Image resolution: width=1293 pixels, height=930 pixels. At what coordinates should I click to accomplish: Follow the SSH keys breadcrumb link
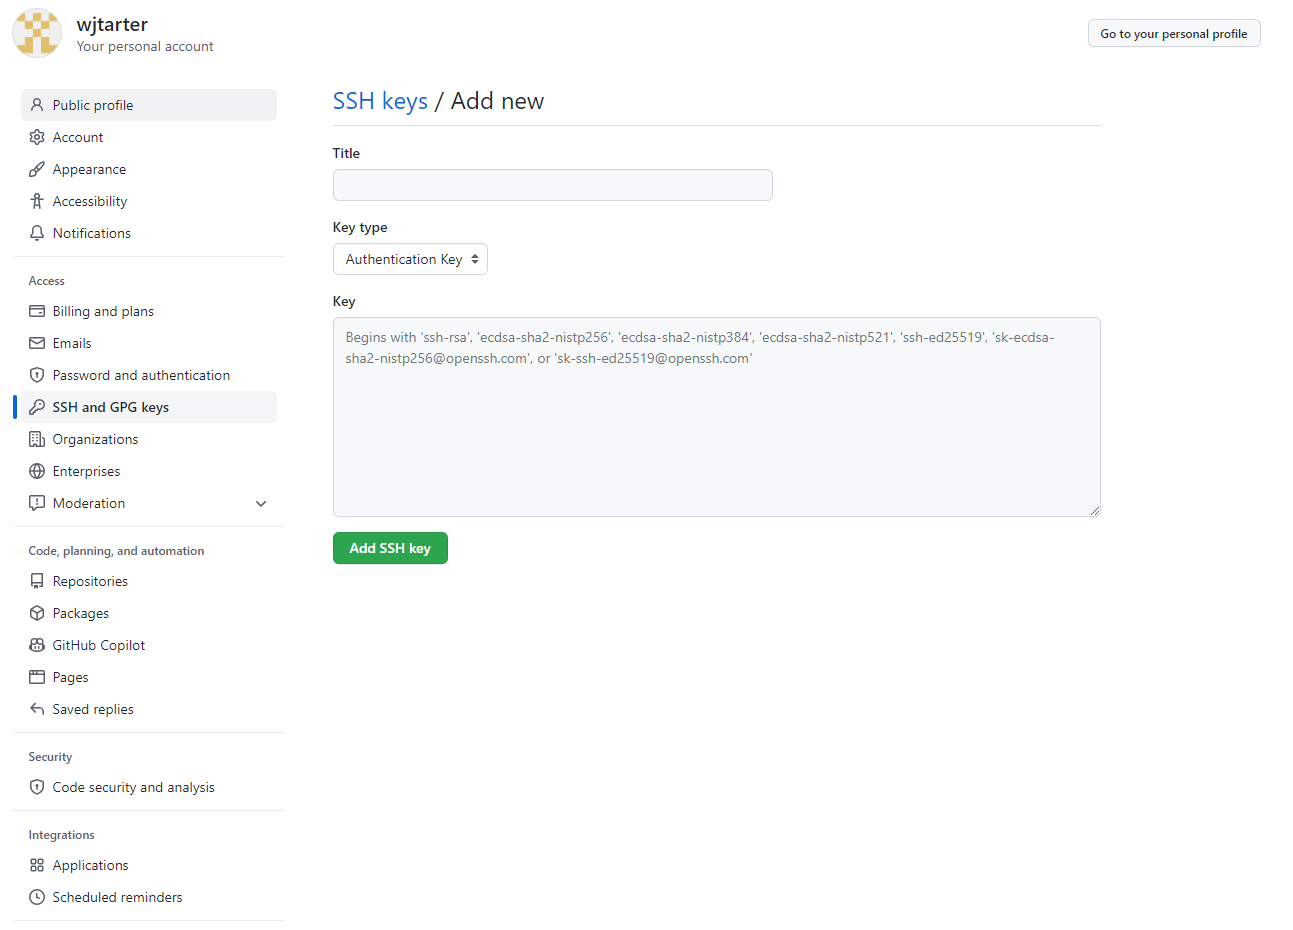pyautogui.click(x=380, y=101)
